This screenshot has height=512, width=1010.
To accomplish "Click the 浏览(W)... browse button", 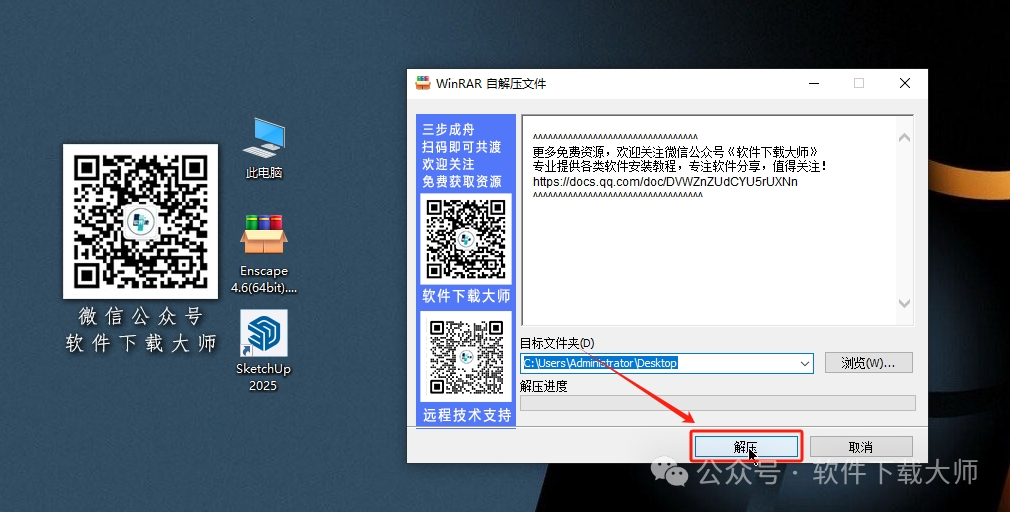I will [868, 363].
